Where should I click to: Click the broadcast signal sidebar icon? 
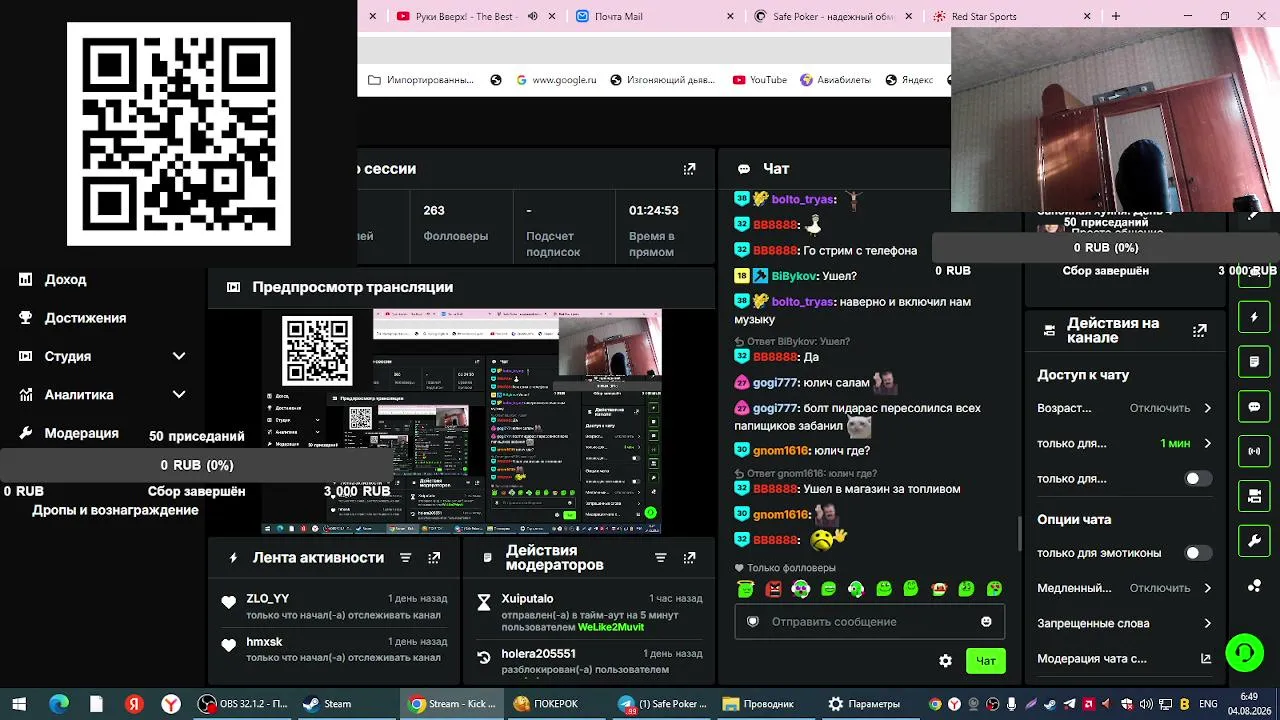(x=1254, y=451)
